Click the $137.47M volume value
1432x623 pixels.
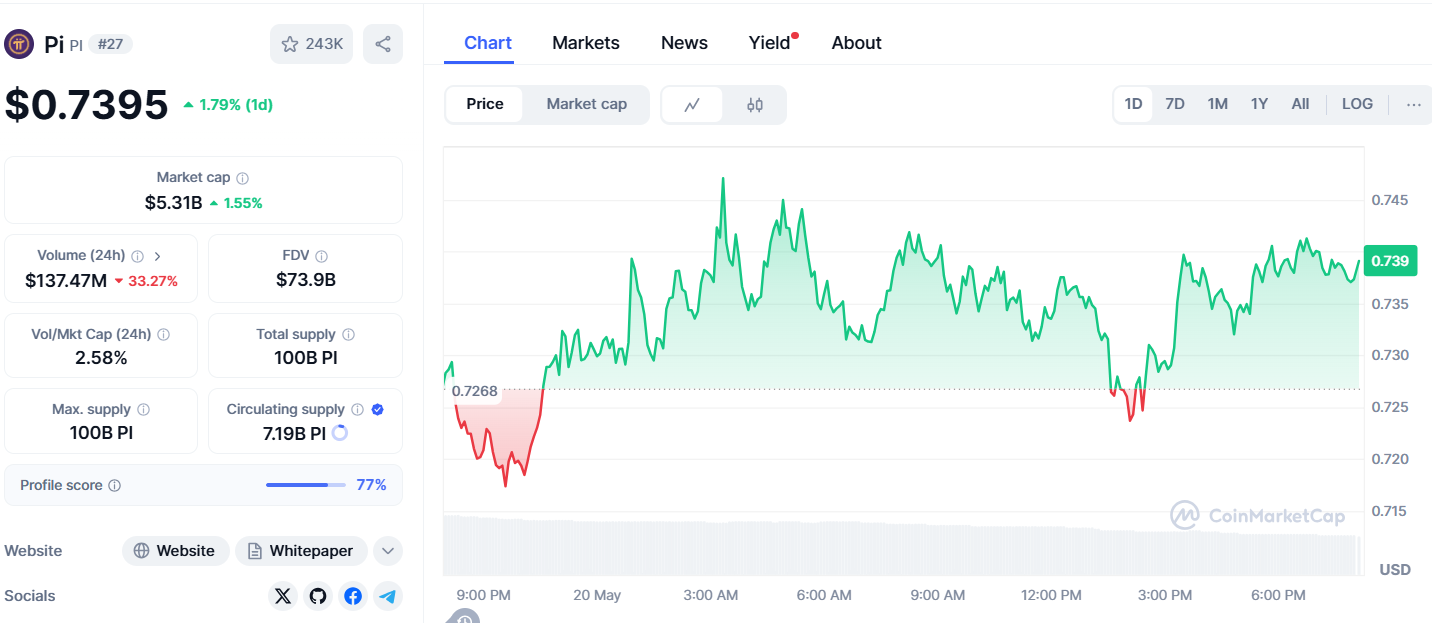(66, 281)
